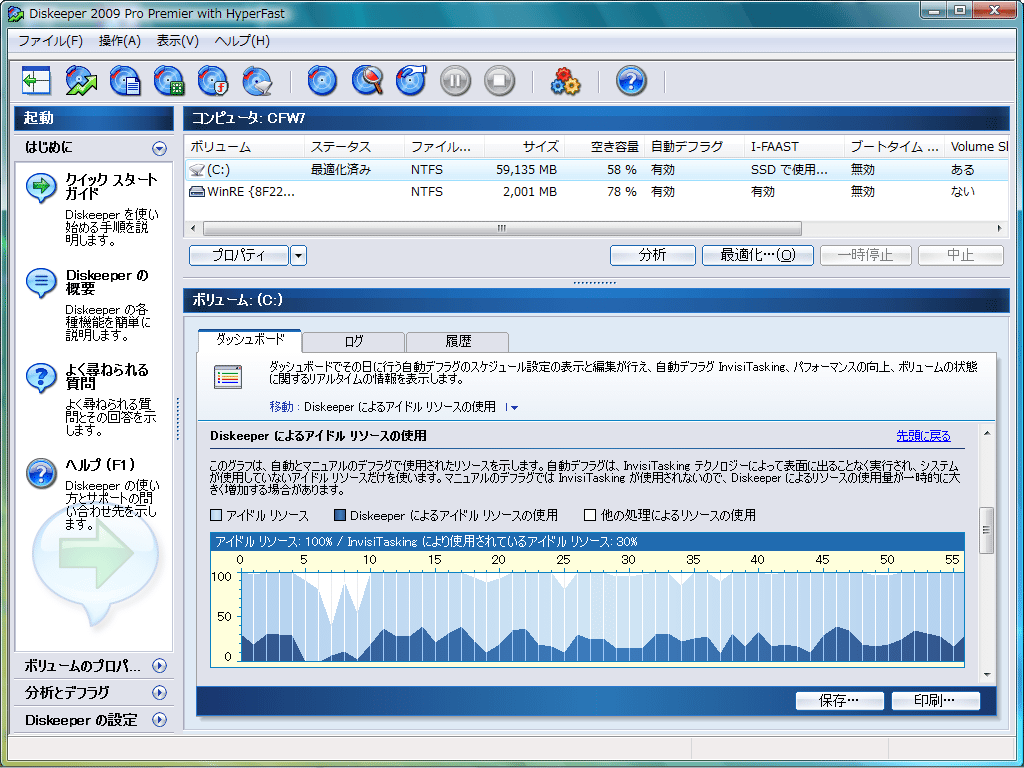Collapse the はじめに sidebar section
The width and height of the screenshot is (1024, 768).
click(x=159, y=148)
